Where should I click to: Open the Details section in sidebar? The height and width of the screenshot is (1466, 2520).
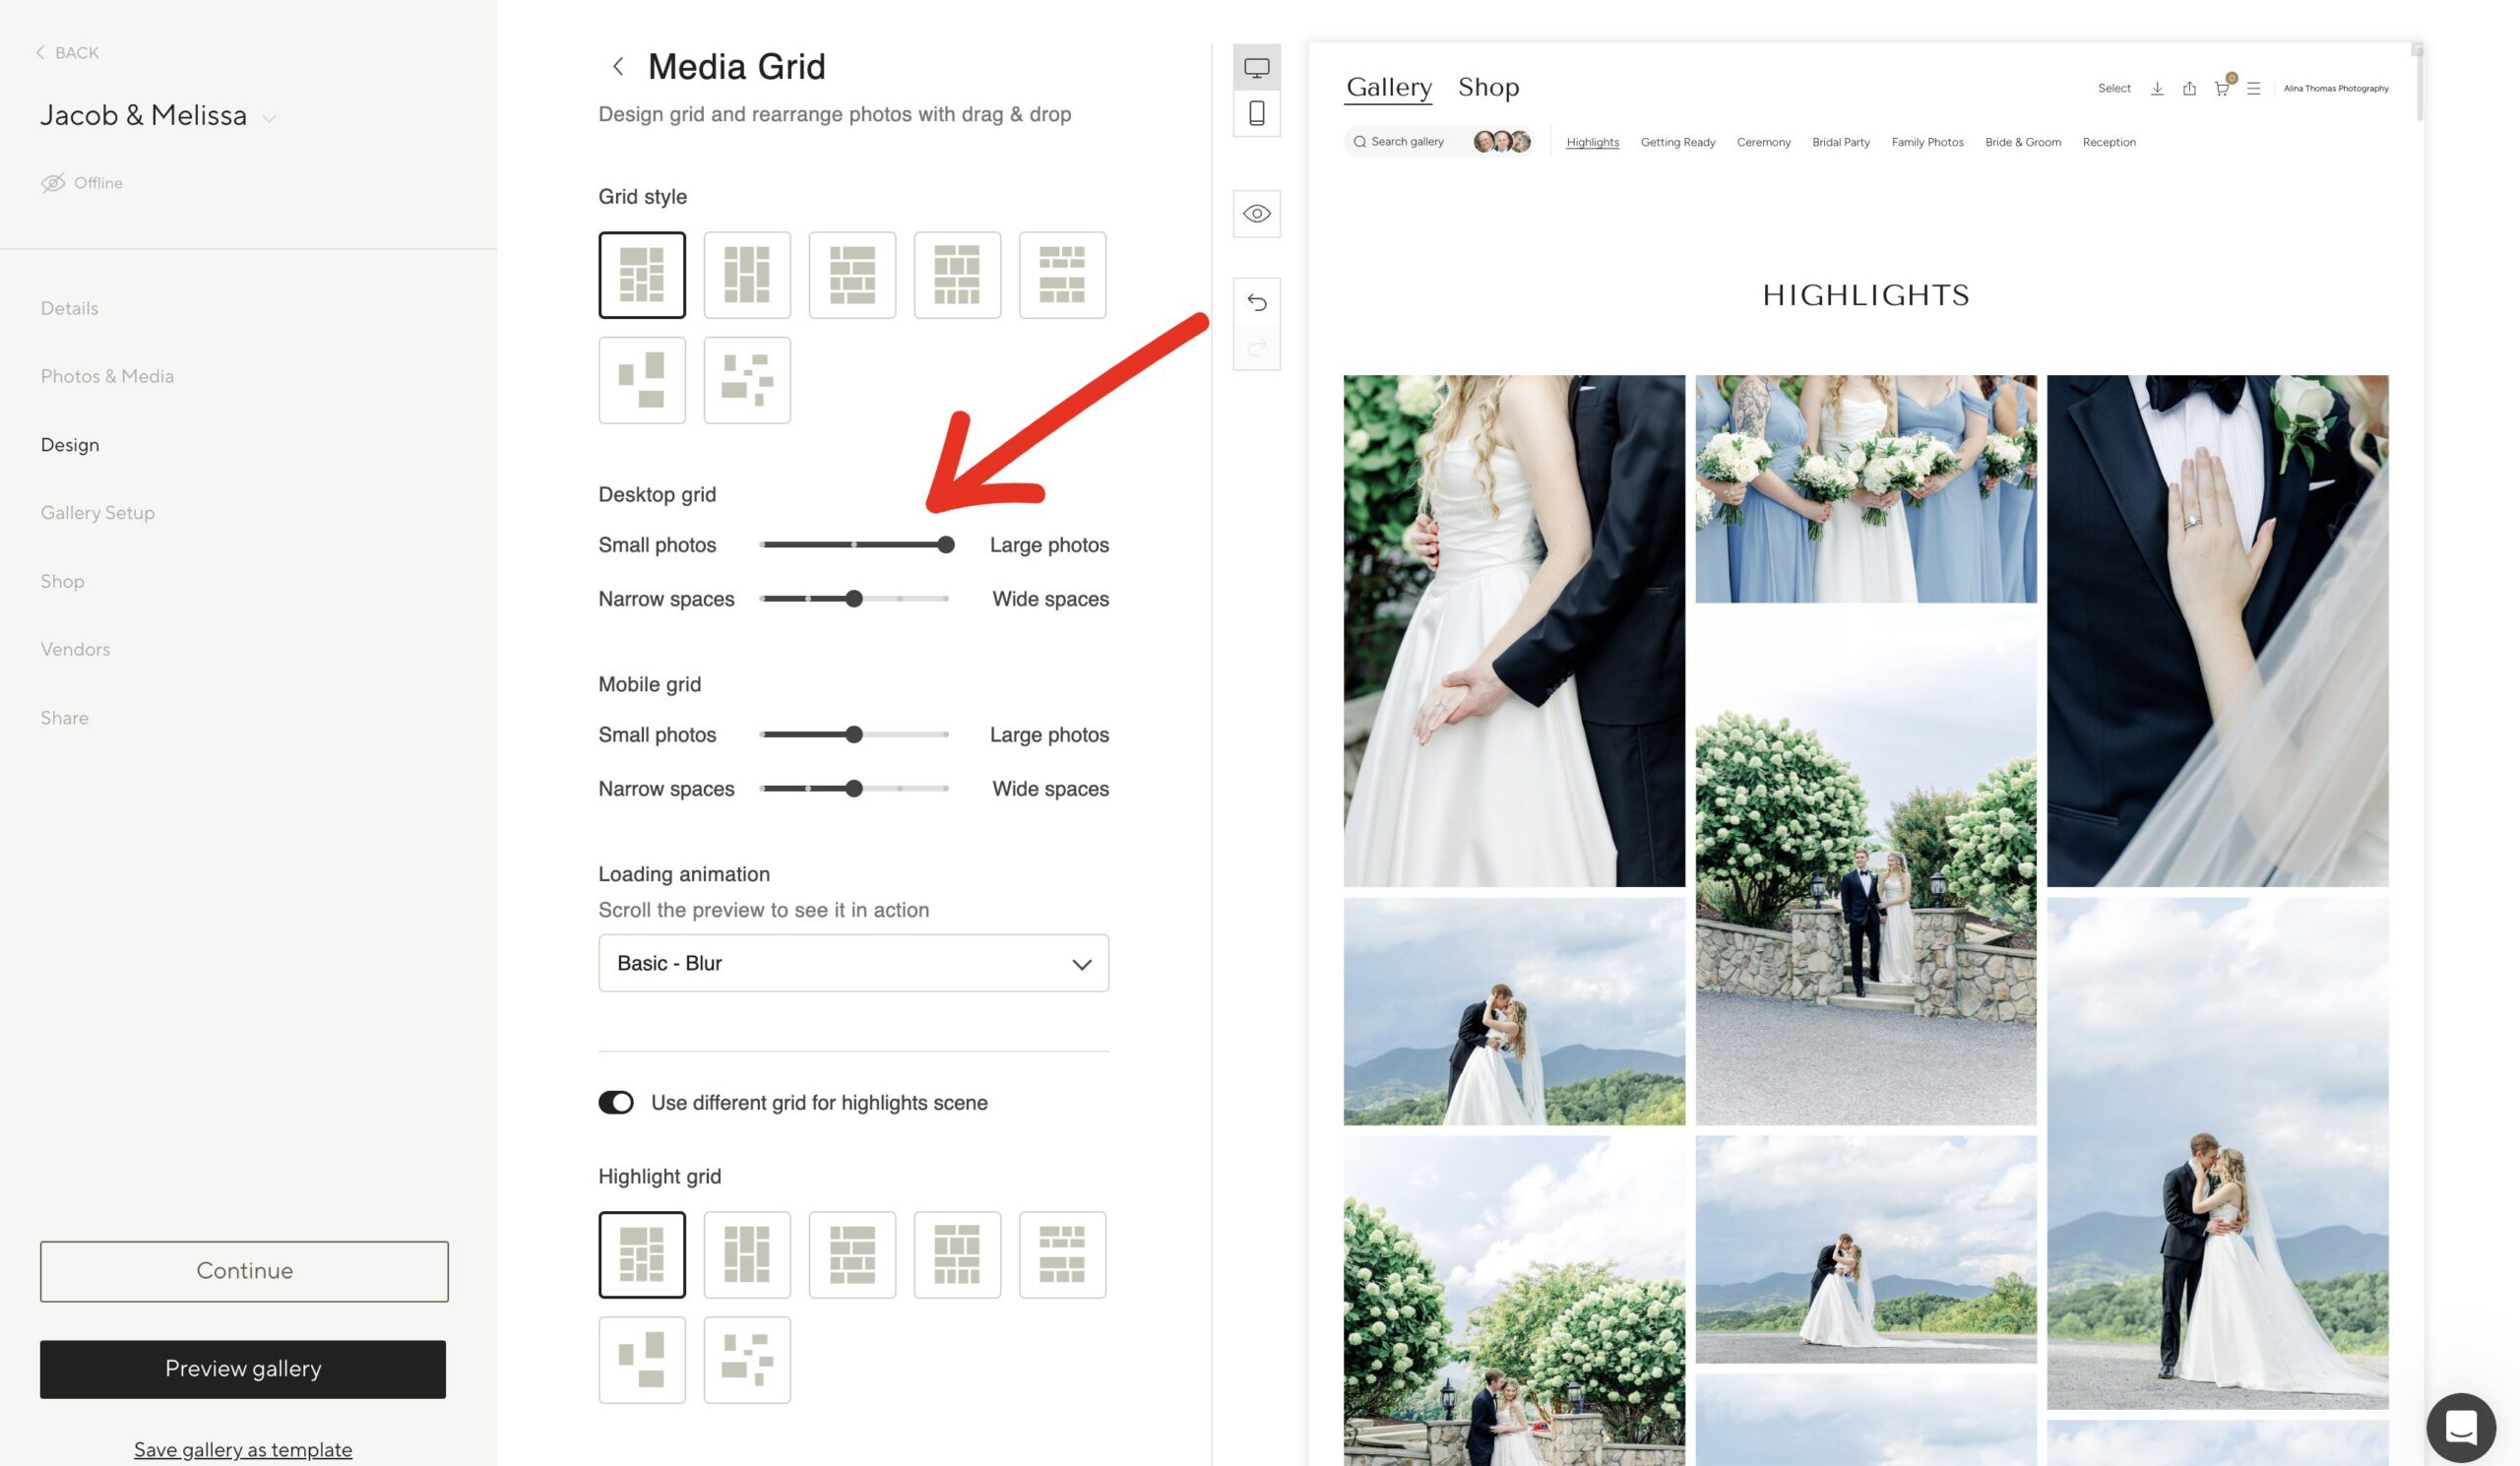[x=69, y=308]
